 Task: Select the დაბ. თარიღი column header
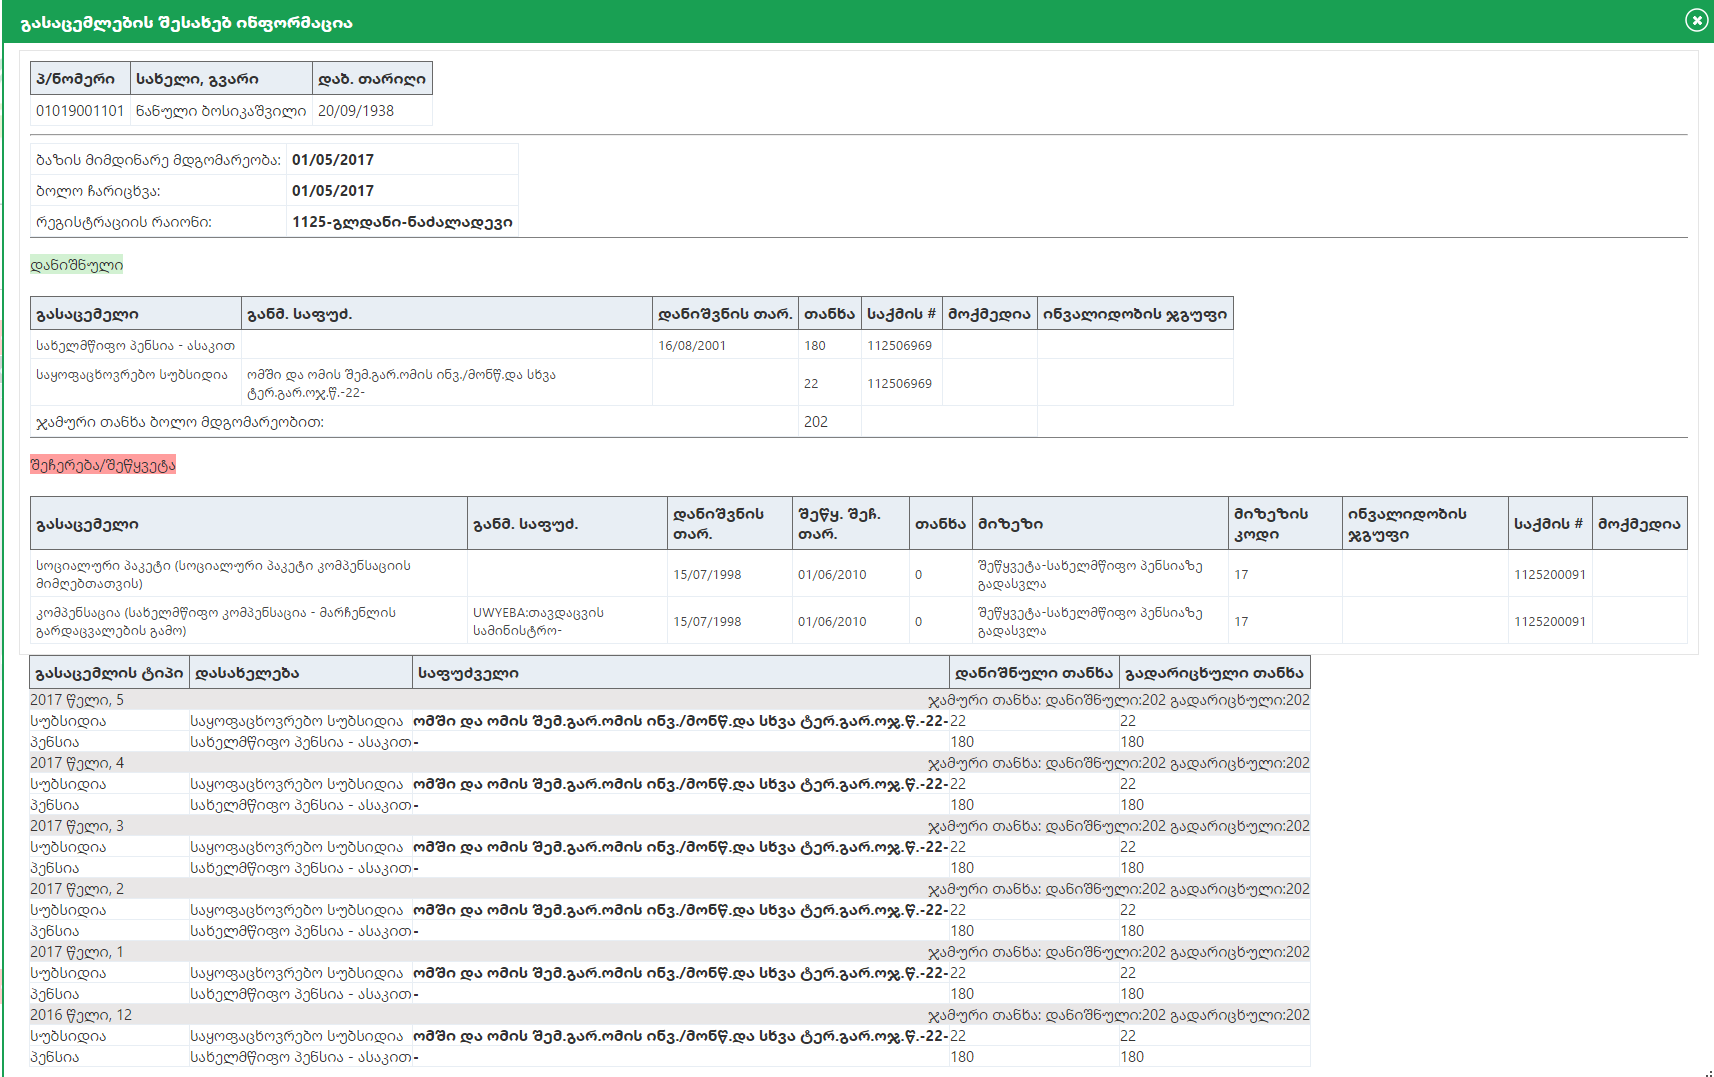pyautogui.click(x=372, y=79)
